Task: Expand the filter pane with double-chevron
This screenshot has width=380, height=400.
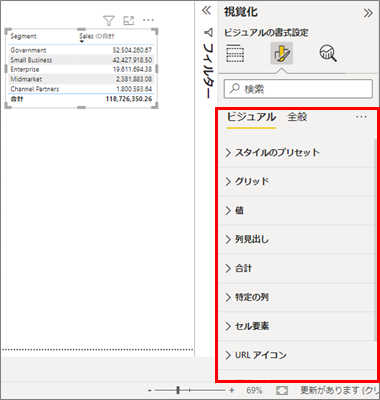Action: pos(207,11)
